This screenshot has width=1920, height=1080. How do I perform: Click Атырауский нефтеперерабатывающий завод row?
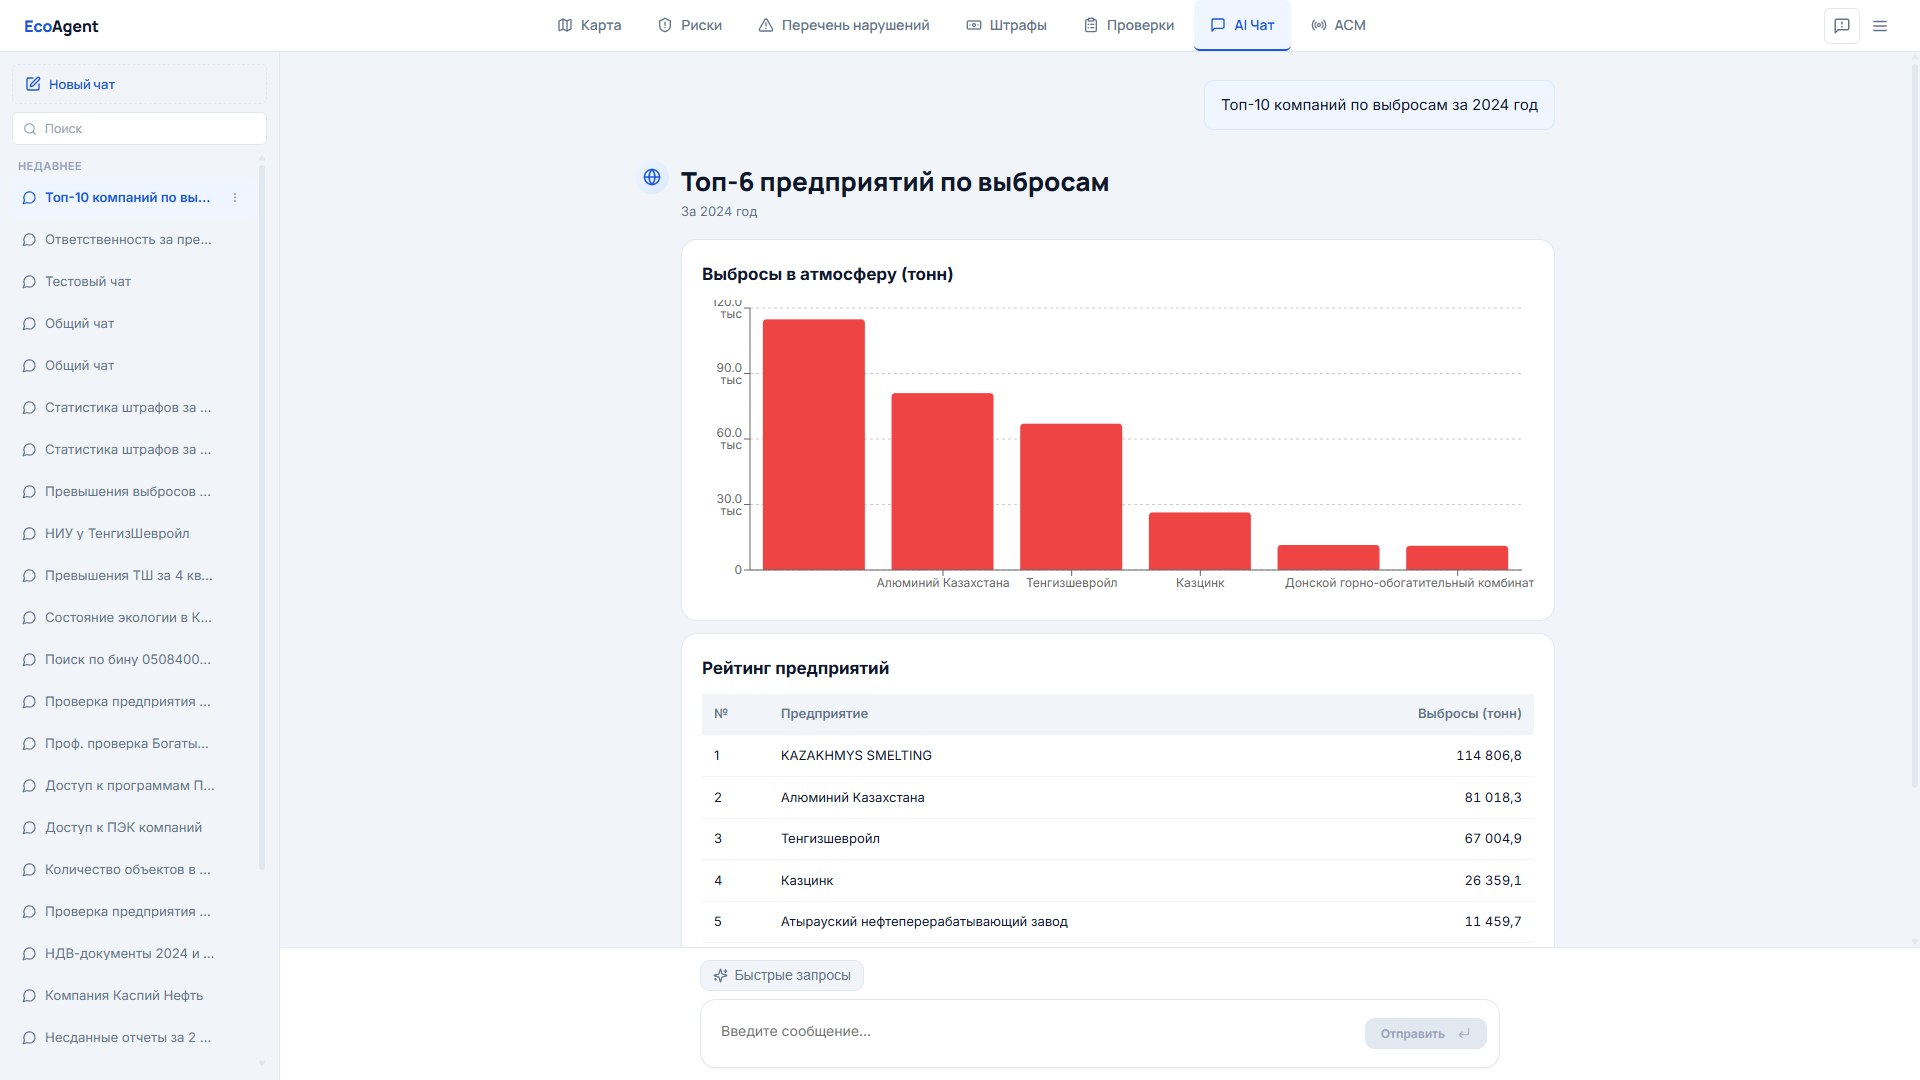1117,922
